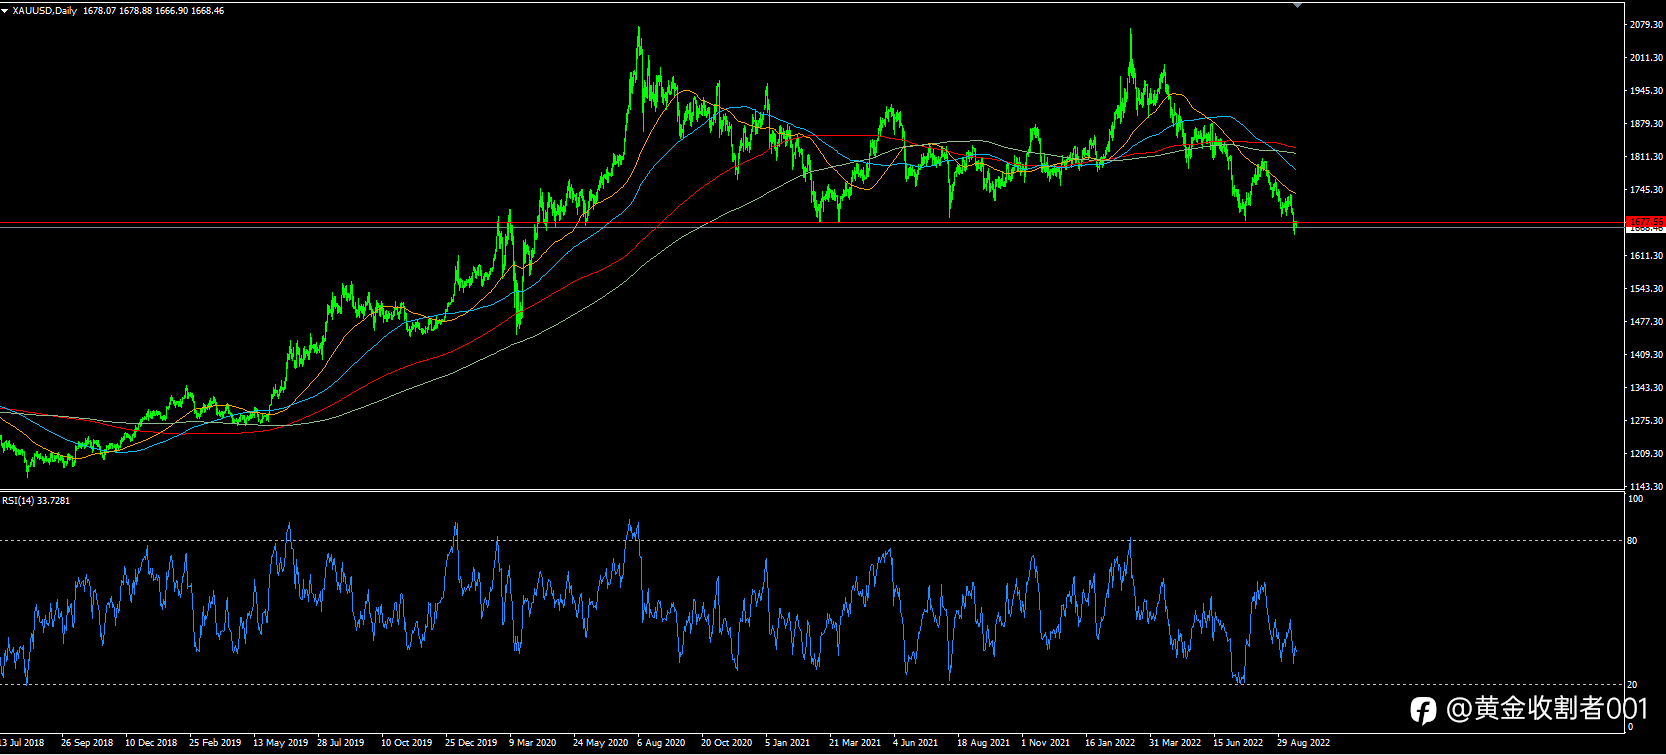Viewport: 1666px width, 755px height.
Task: Click the 5 Jan 2021 date label
Action: (788, 743)
